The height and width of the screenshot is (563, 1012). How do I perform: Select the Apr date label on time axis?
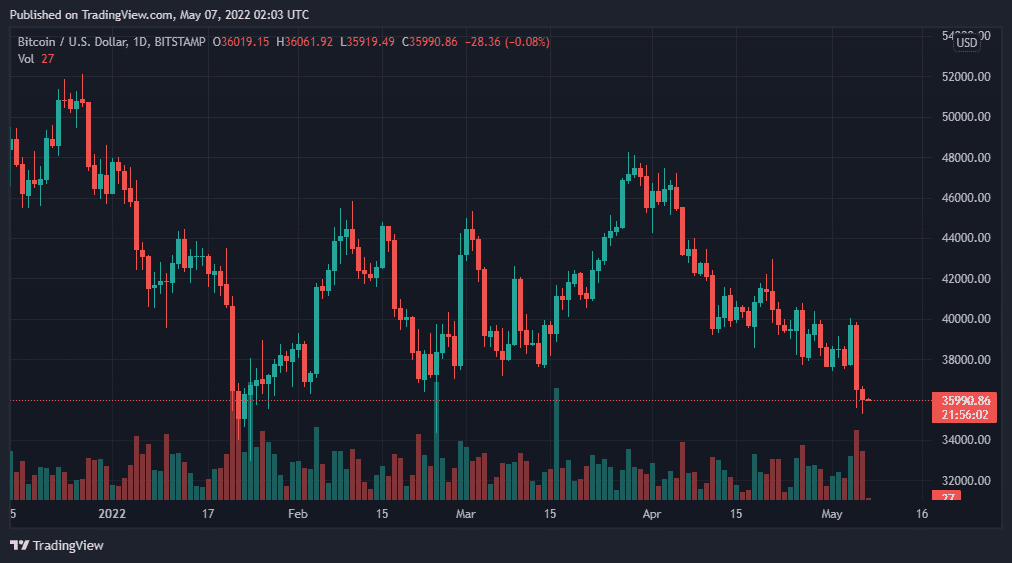pyautogui.click(x=652, y=514)
